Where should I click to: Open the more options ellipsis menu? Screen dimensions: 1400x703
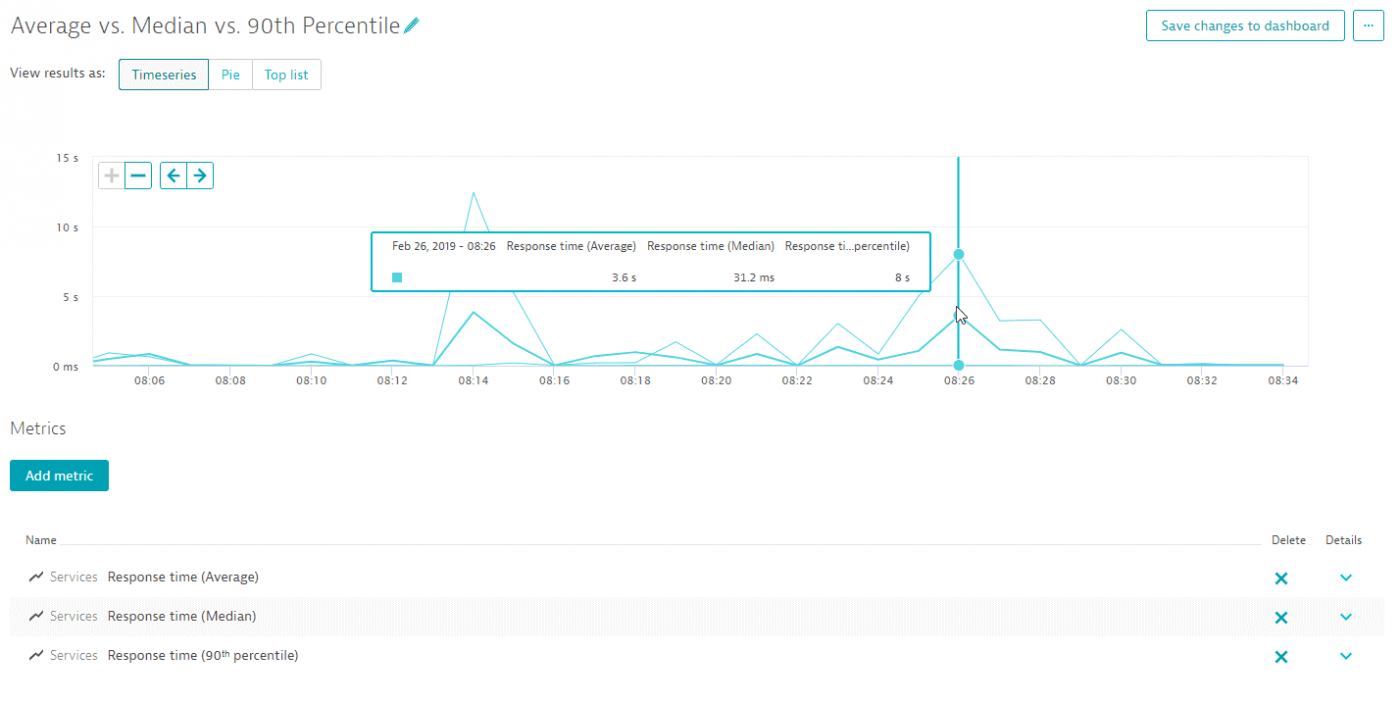(1368, 26)
